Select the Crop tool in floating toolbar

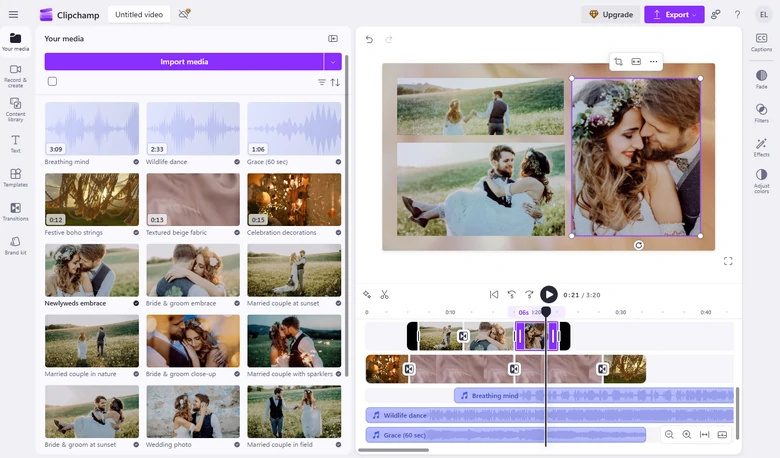[x=618, y=61]
